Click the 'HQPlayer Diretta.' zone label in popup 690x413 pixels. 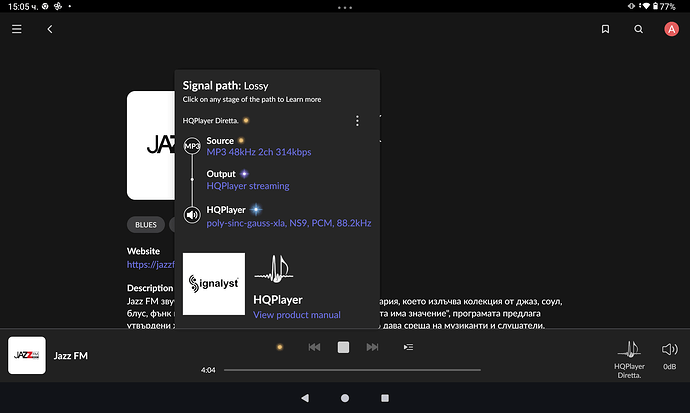210,121
